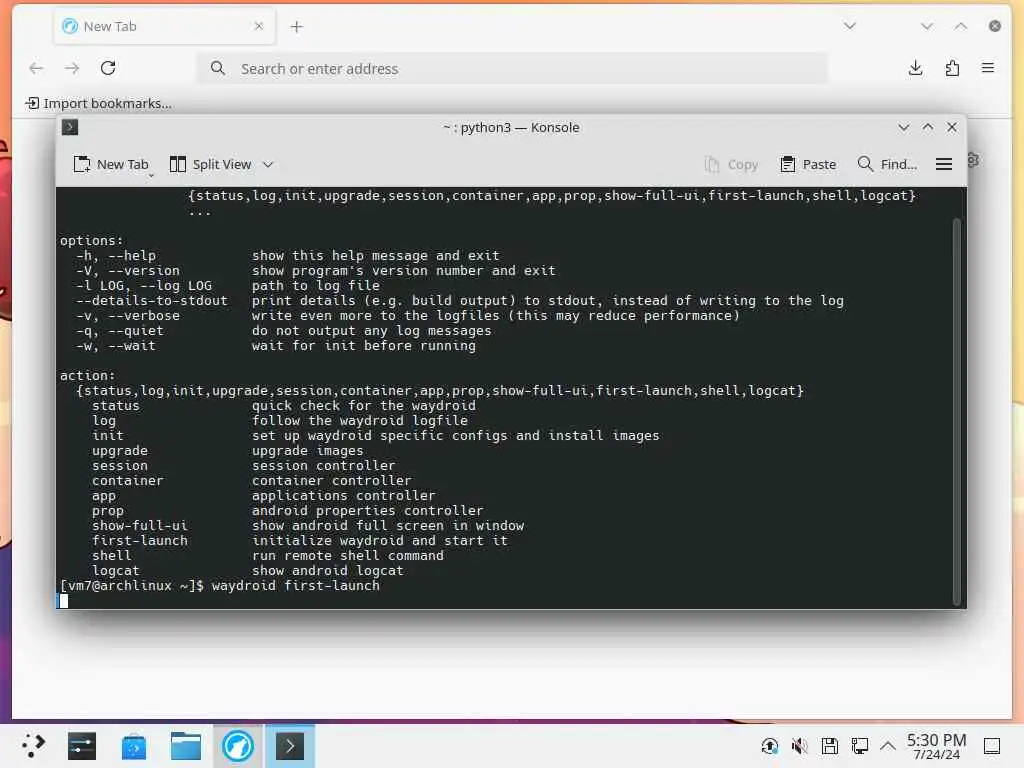
Task: Click the Konsole vertical scrollbar
Action: (x=957, y=411)
